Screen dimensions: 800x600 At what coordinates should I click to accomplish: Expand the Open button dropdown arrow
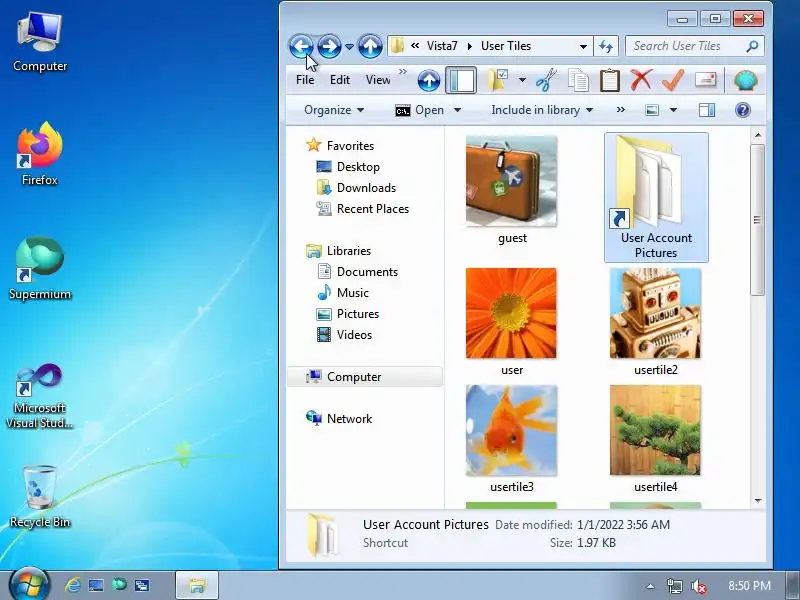(x=457, y=110)
